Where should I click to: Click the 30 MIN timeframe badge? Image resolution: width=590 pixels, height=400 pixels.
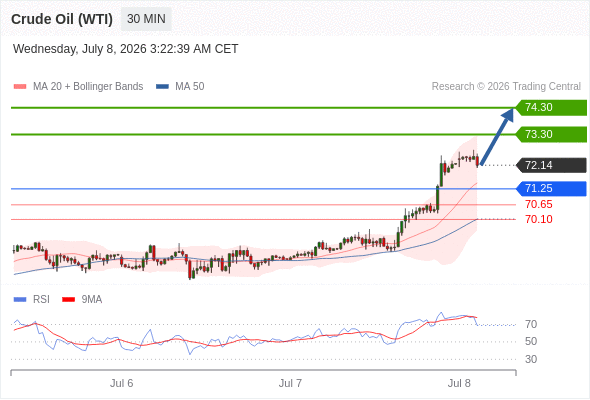146,19
